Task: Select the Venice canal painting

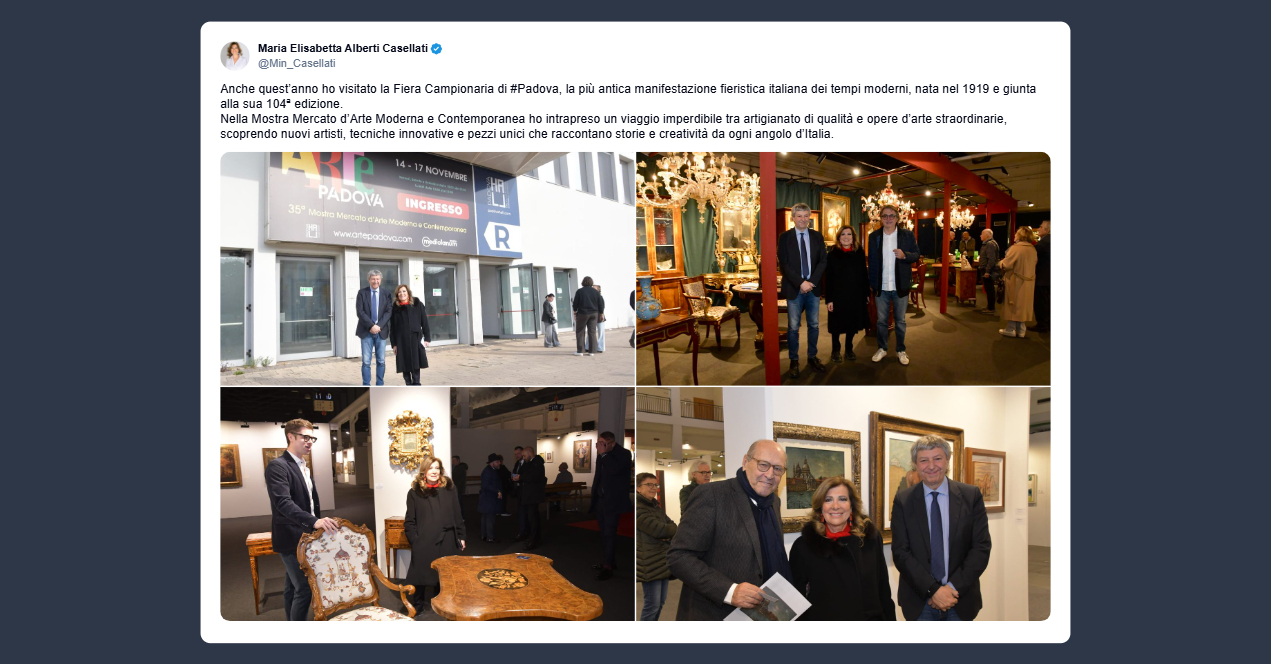Action: tap(816, 474)
